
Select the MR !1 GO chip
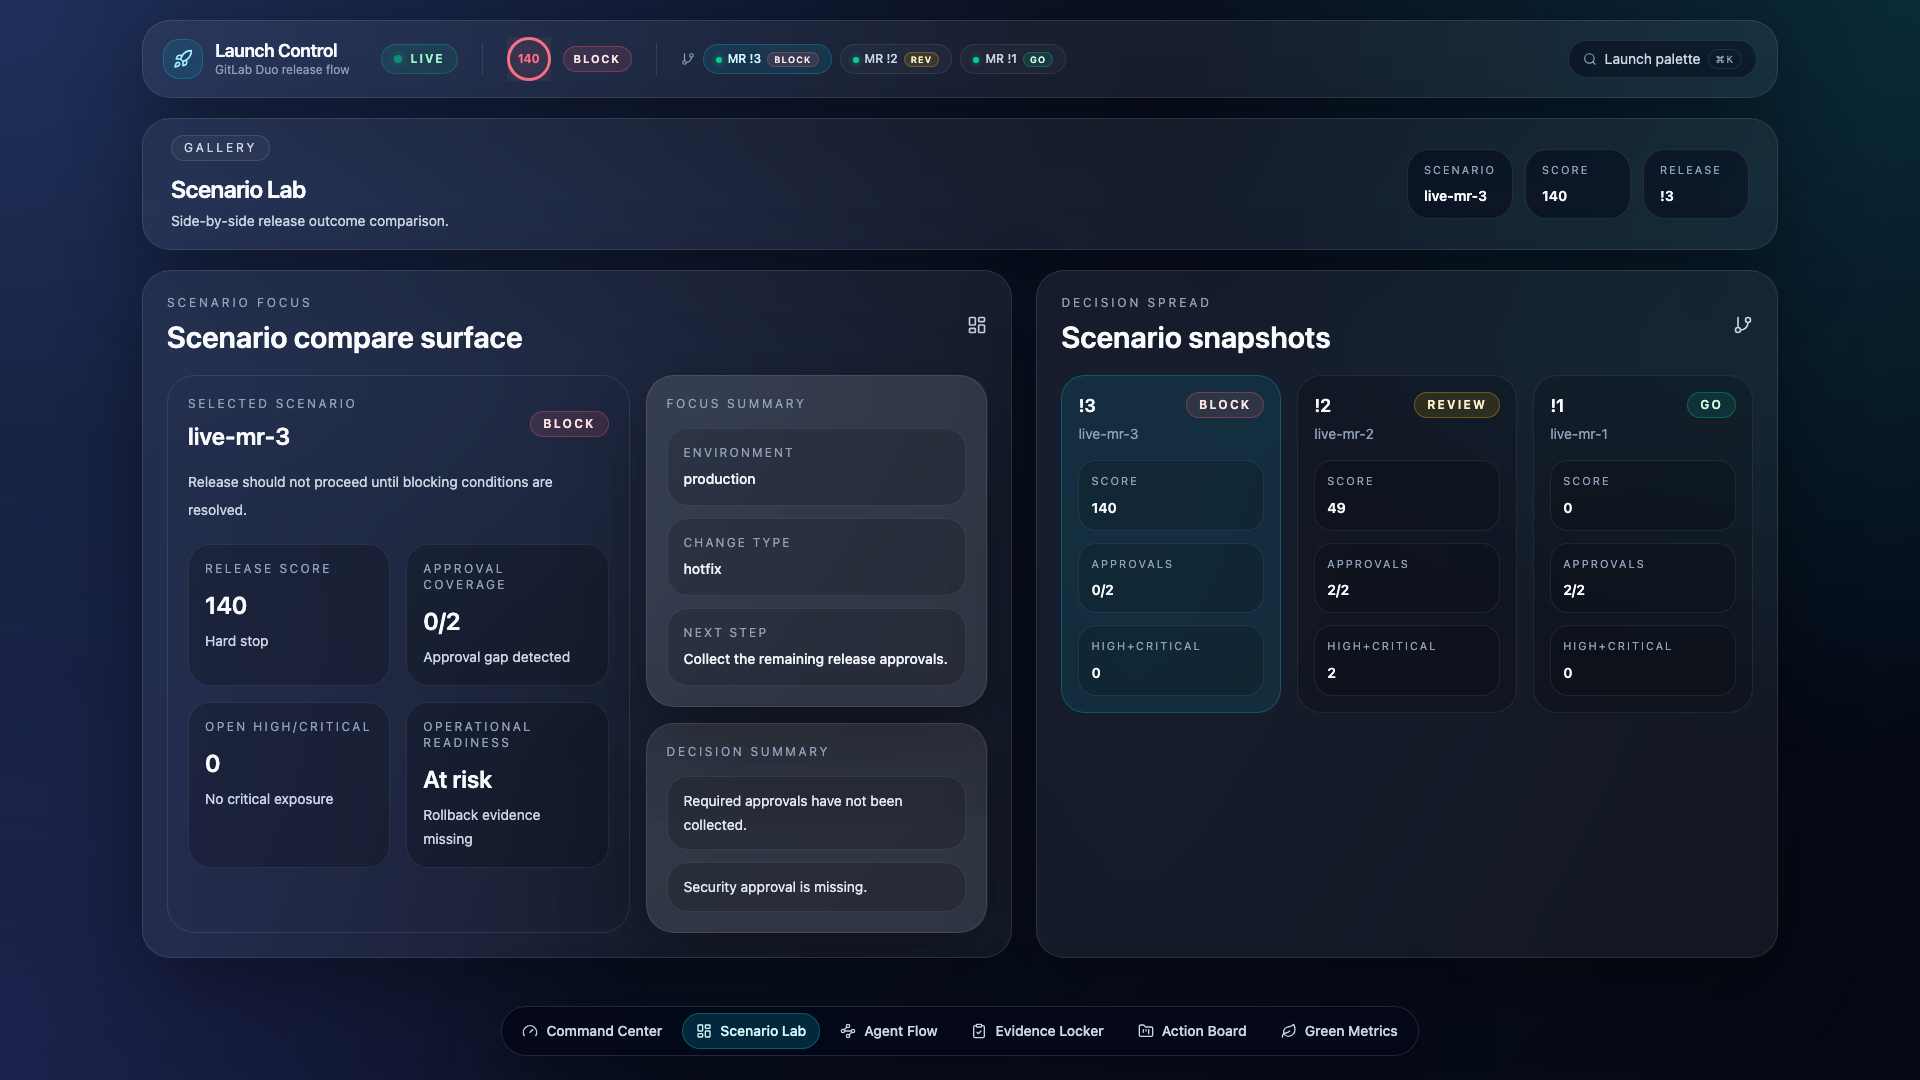(1012, 59)
